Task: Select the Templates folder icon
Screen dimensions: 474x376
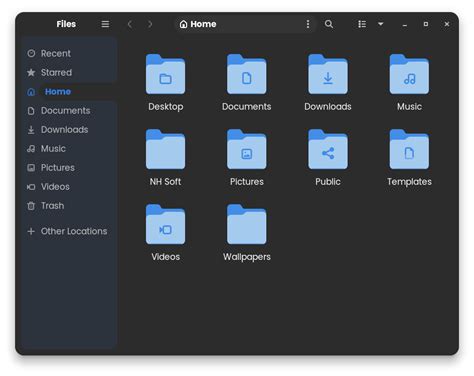Action: (x=409, y=149)
